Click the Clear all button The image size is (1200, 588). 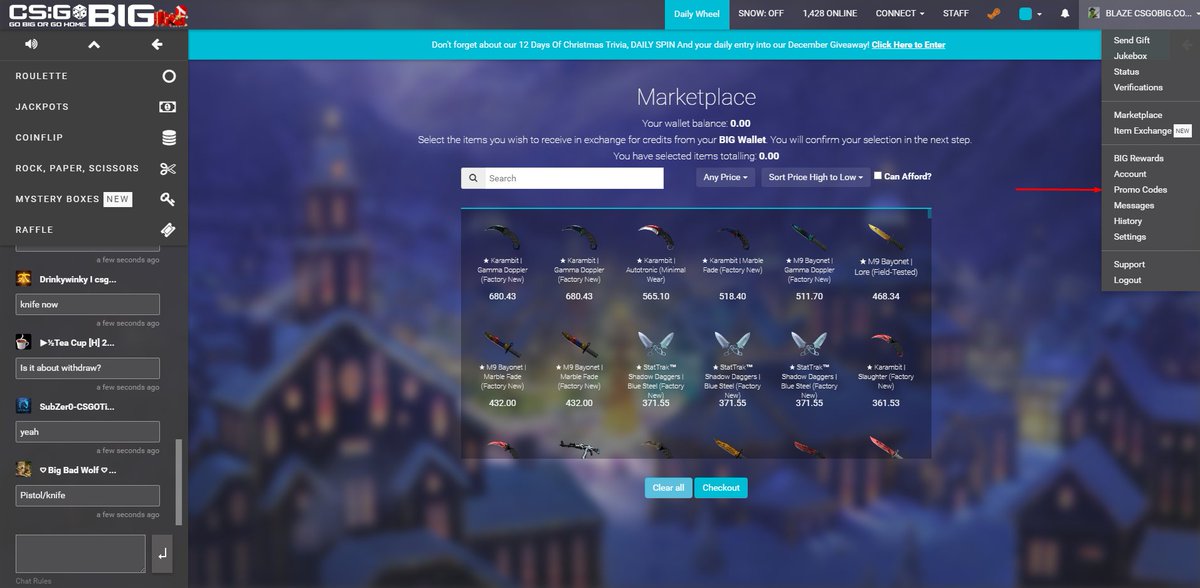coord(668,488)
